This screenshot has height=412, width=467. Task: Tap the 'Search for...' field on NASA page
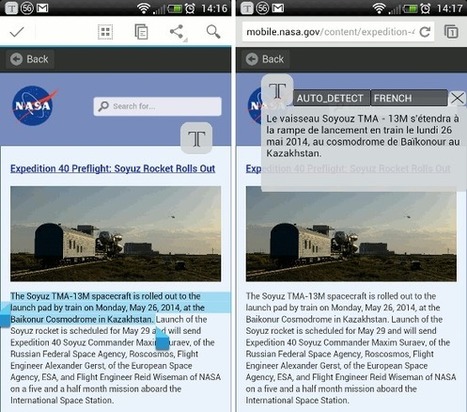tap(157, 106)
